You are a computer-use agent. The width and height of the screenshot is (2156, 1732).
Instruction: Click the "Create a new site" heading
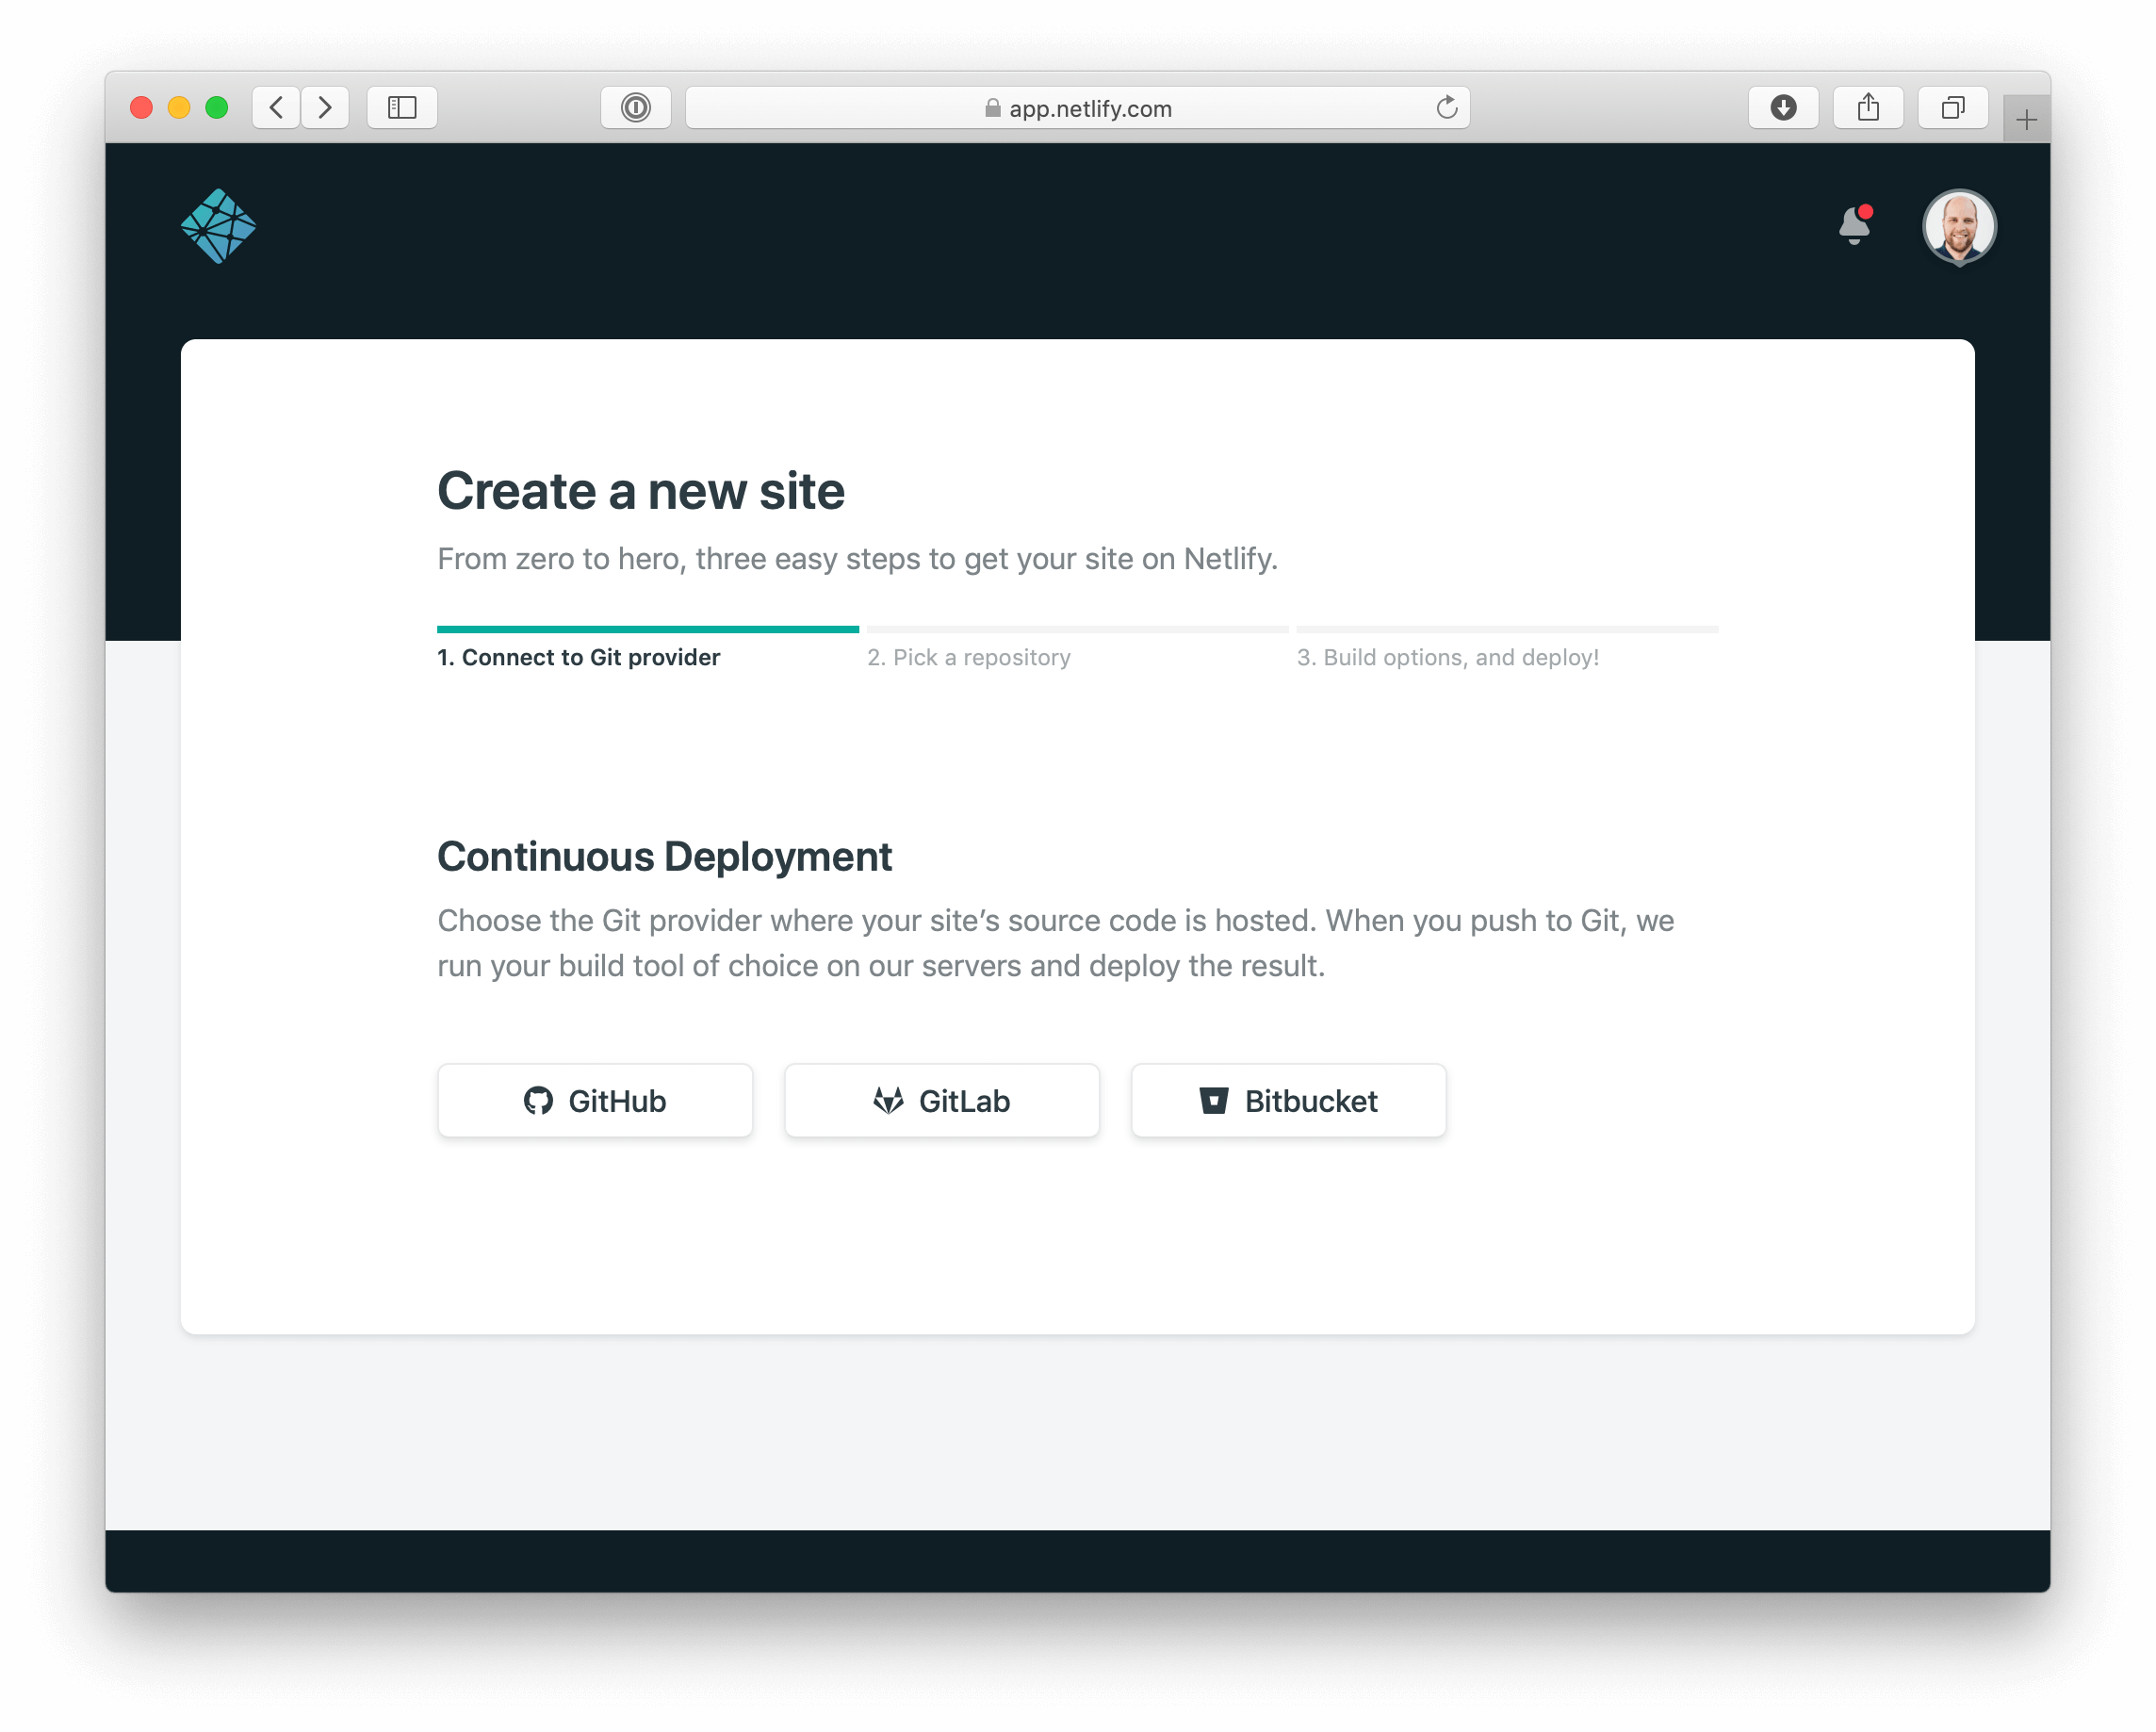[x=641, y=491]
